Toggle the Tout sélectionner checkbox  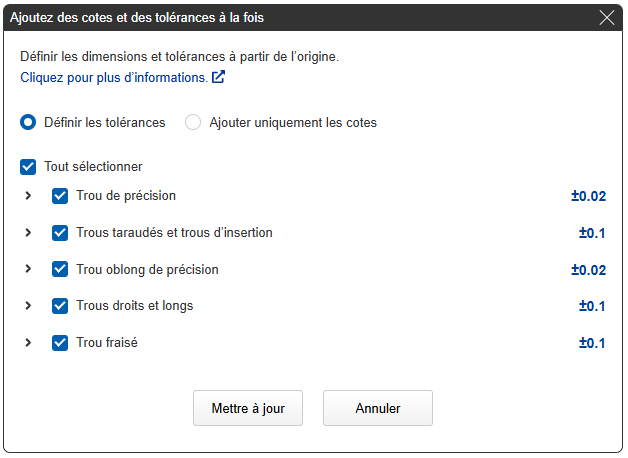(x=28, y=167)
